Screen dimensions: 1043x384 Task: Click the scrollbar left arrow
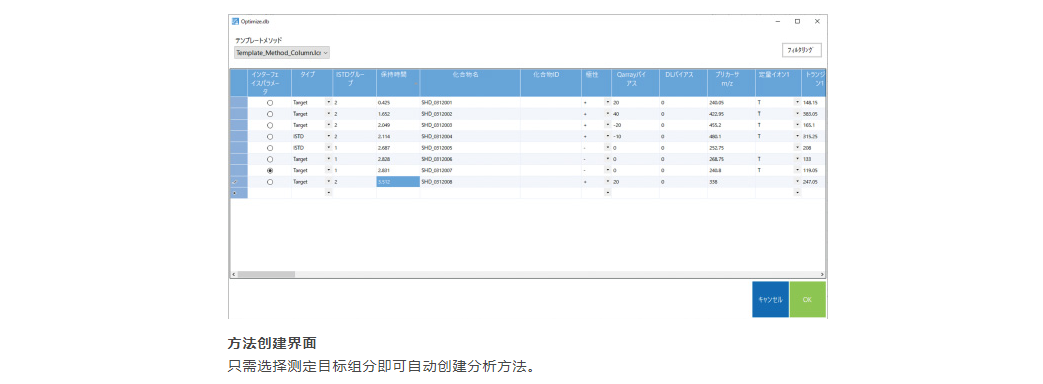point(233,274)
